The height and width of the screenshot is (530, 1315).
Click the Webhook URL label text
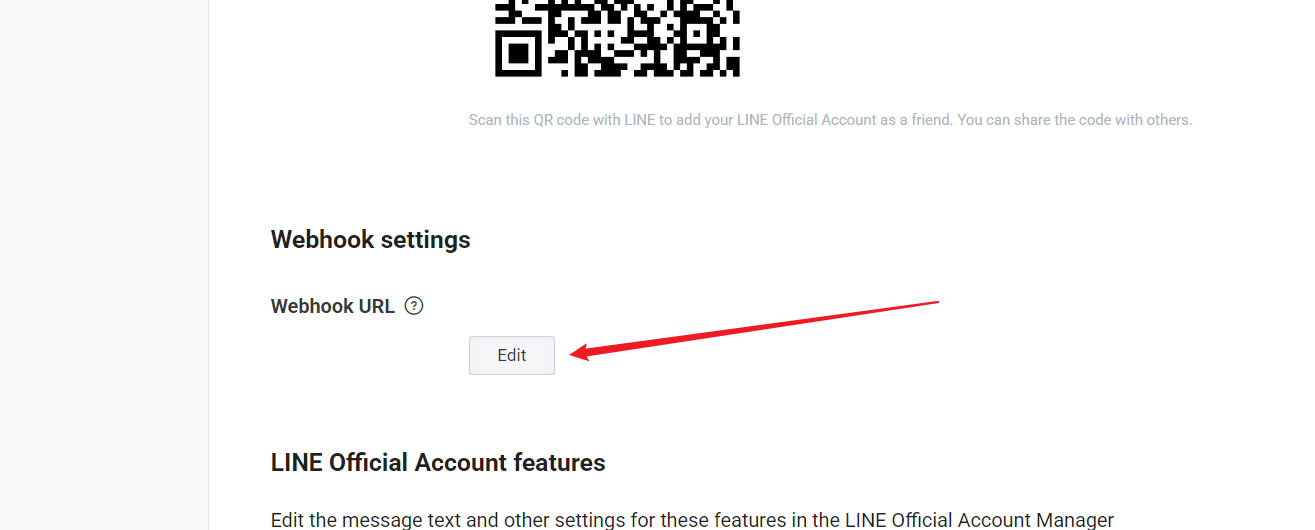[333, 306]
